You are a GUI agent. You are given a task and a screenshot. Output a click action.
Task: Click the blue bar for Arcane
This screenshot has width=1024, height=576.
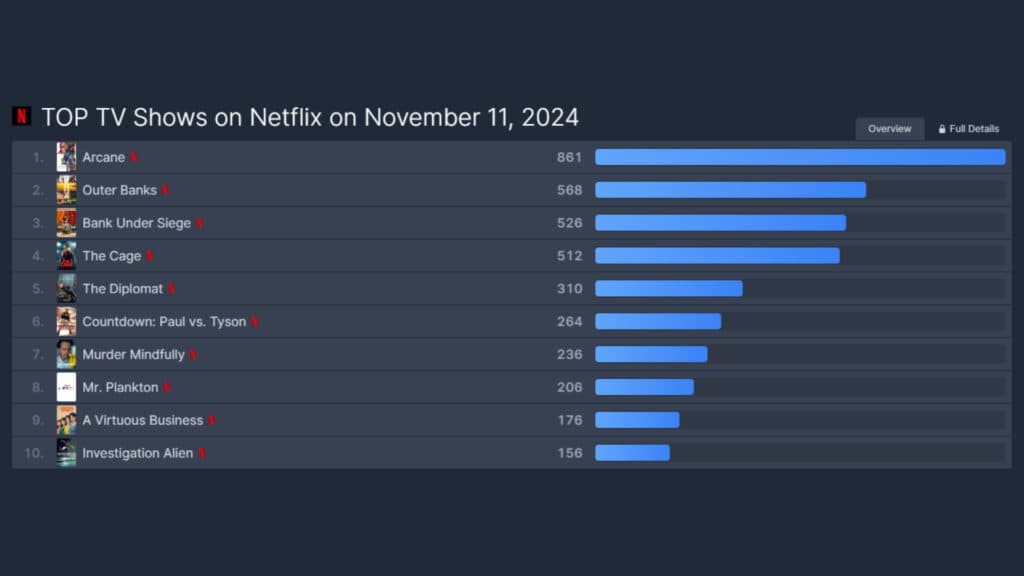pyautogui.click(x=800, y=157)
